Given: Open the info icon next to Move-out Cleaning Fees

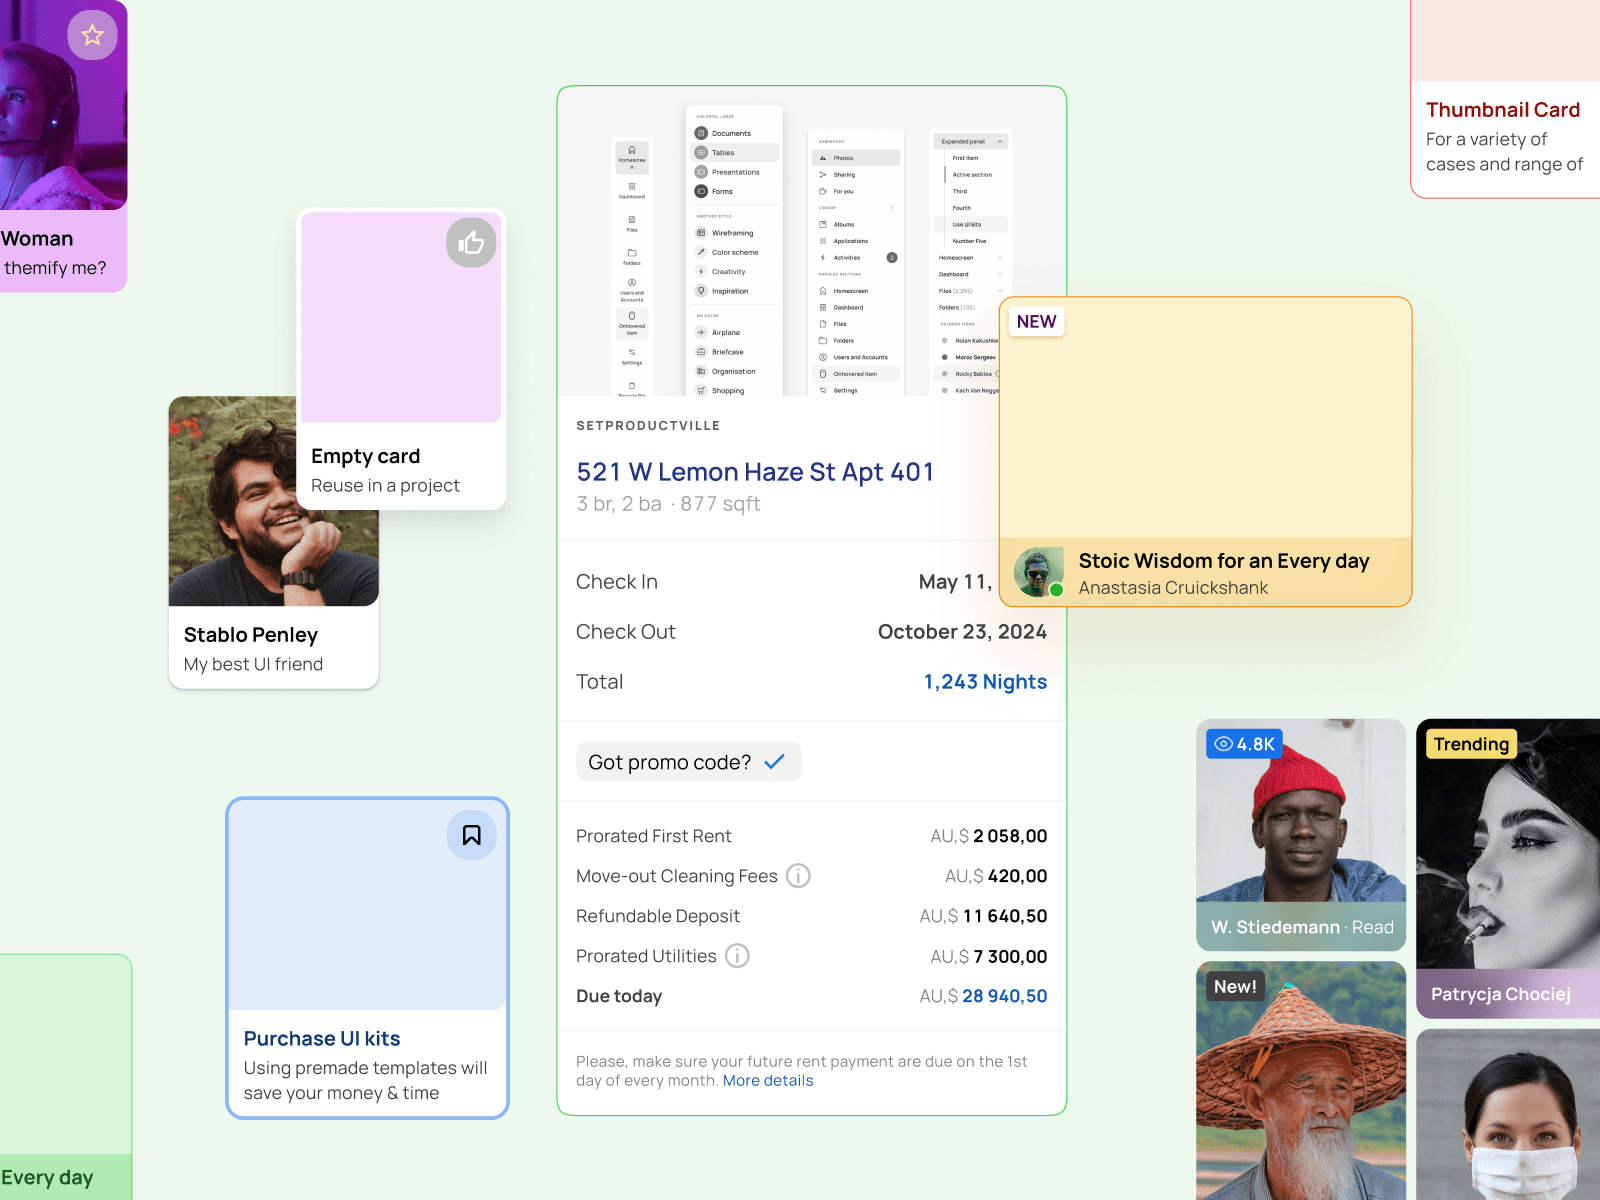Looking at the screenshot, I should tap(797, 876).
